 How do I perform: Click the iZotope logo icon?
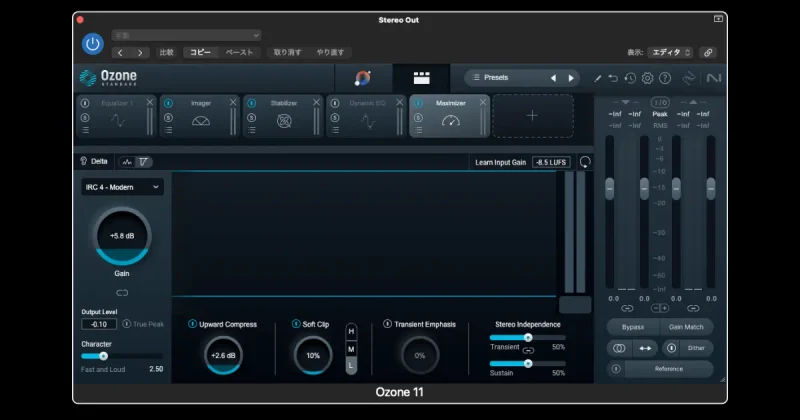(x=689, y=78)
